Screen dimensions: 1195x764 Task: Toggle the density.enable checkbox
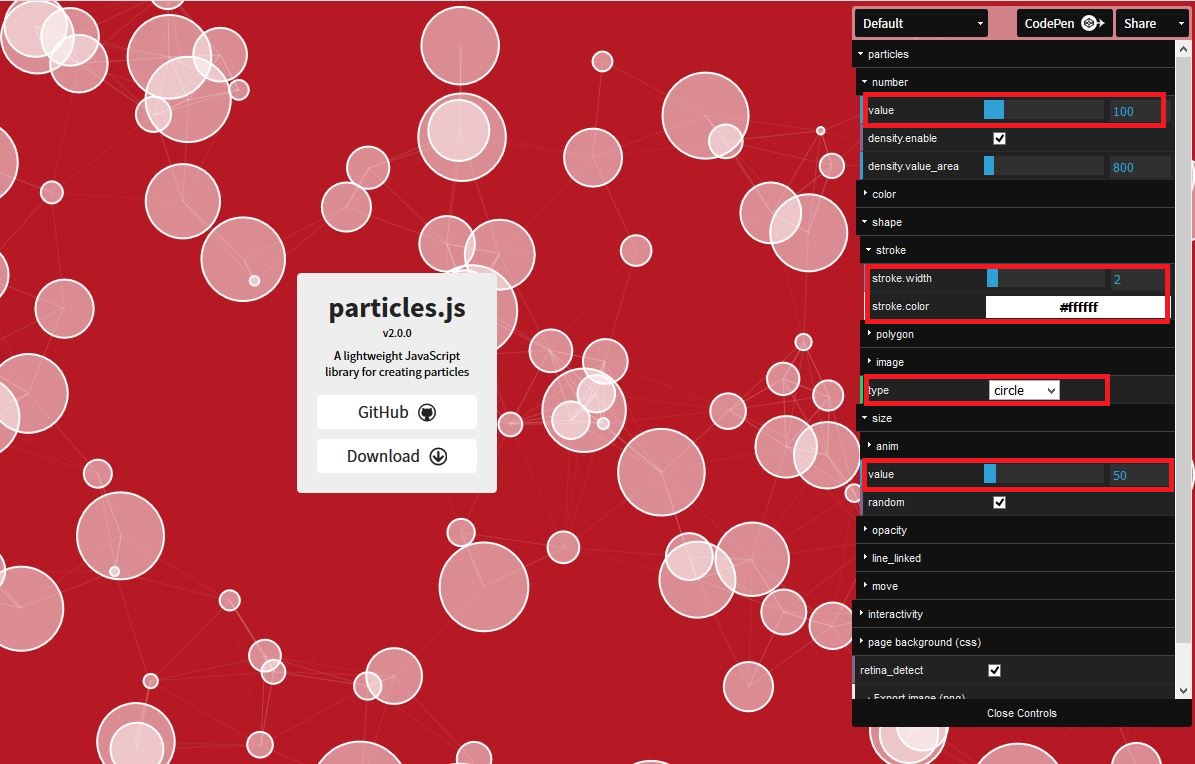999,138
